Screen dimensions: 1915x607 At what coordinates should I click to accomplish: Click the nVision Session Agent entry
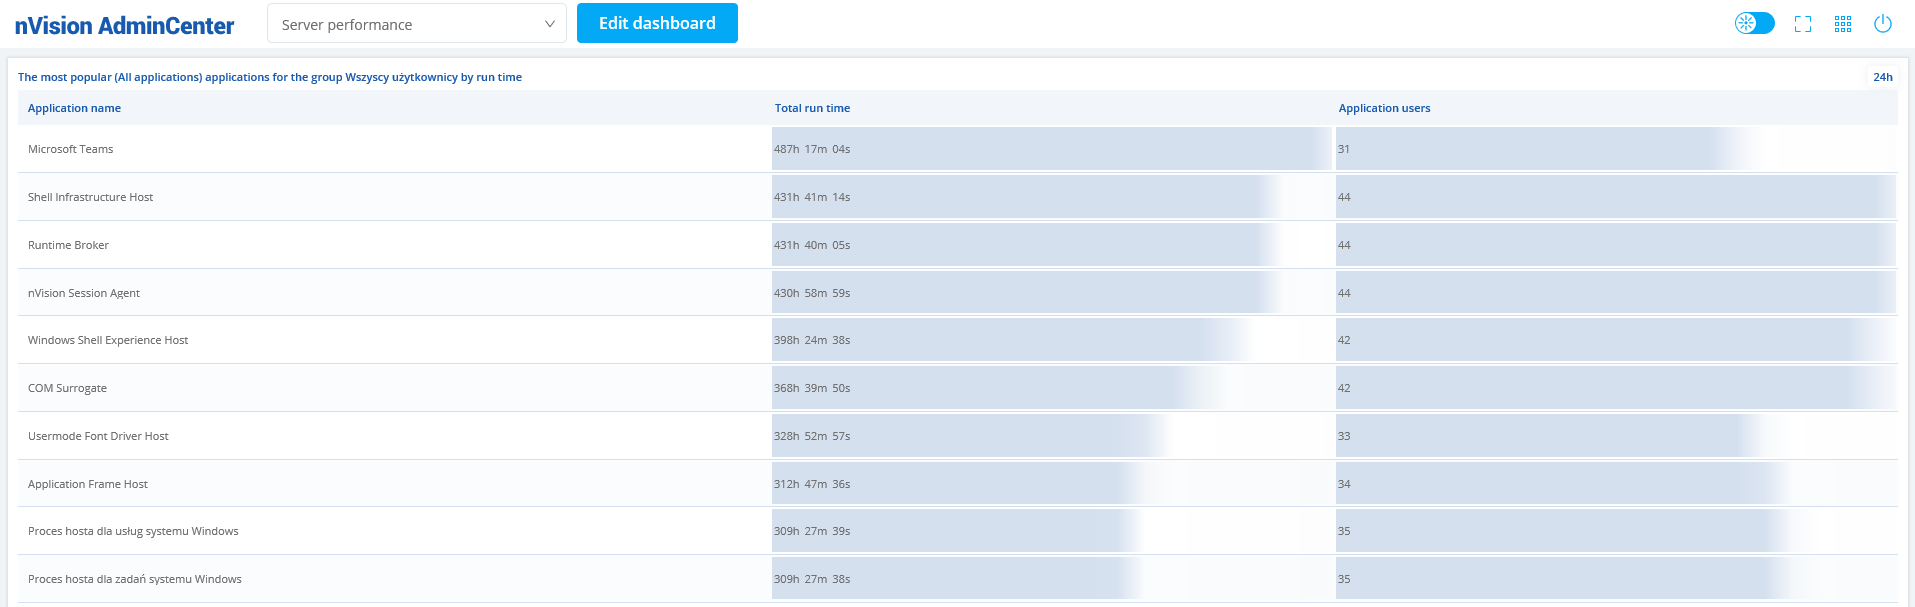point(84,293)
